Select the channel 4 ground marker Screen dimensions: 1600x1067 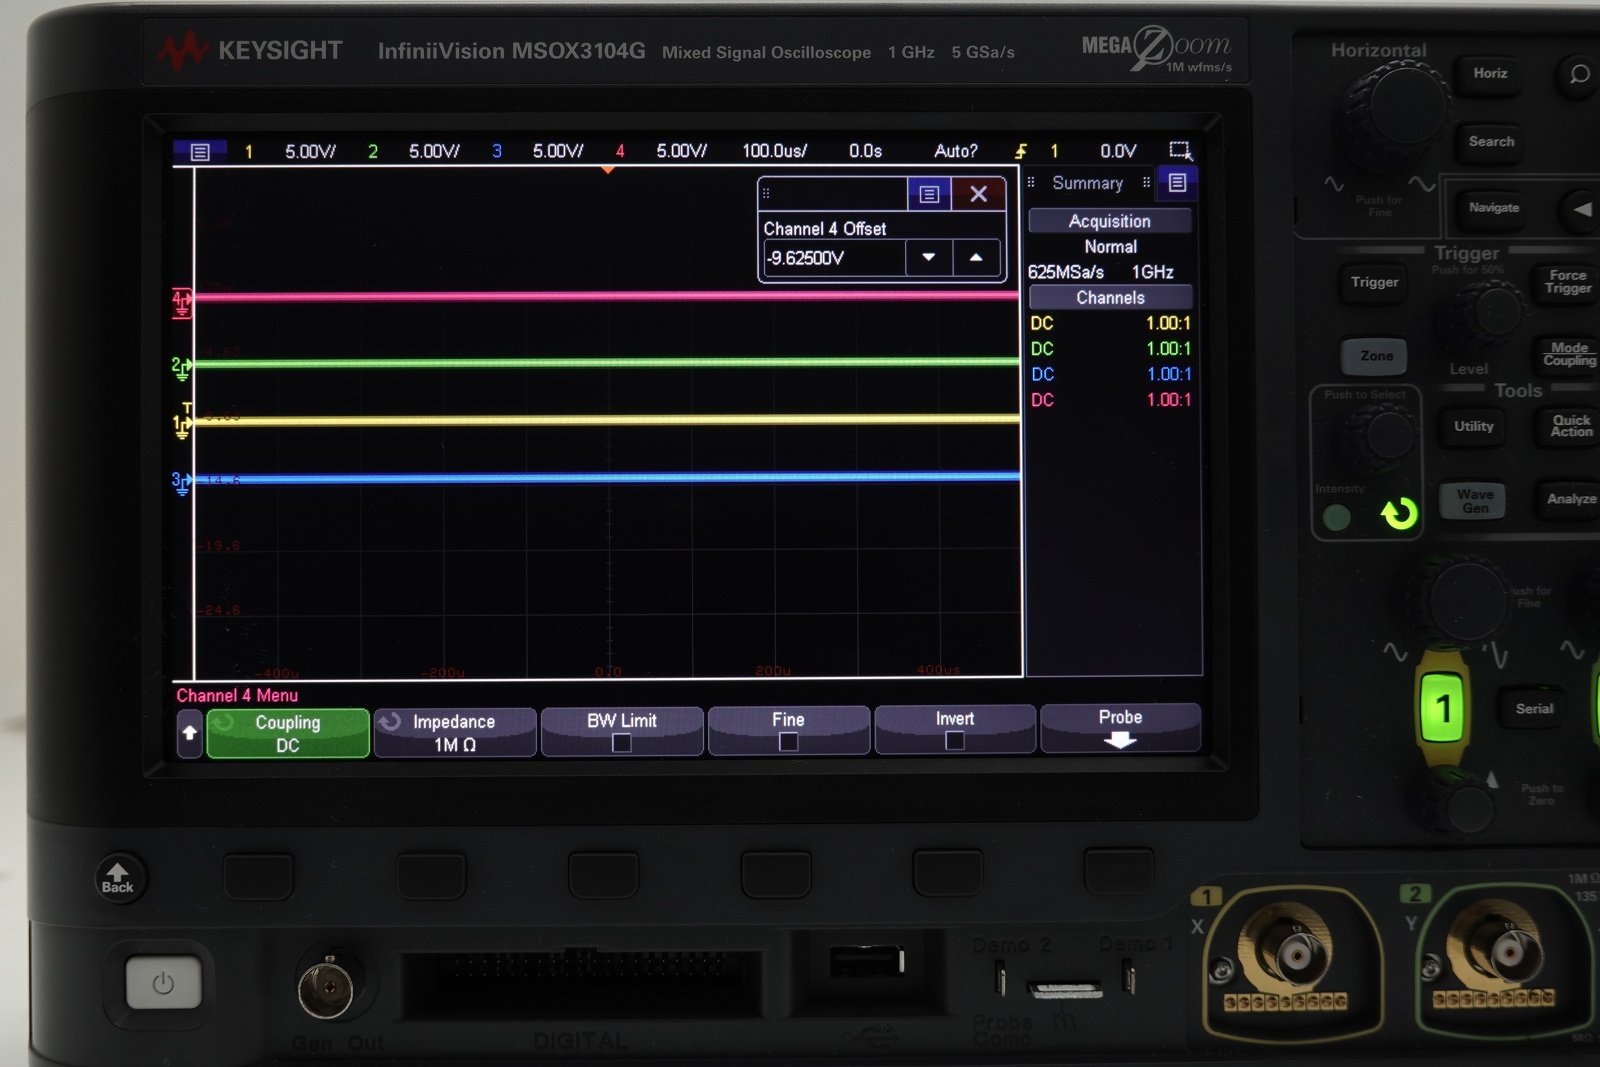pyautogui.click(x=182, y=302)
